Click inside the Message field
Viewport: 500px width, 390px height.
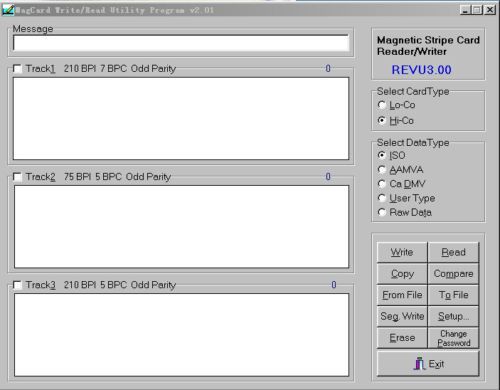click(181, 43)
